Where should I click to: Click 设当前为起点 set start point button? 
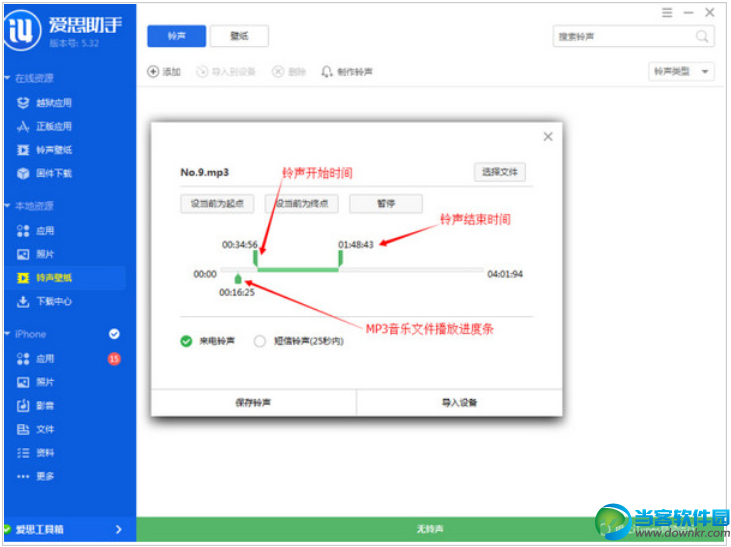[217, 204]
